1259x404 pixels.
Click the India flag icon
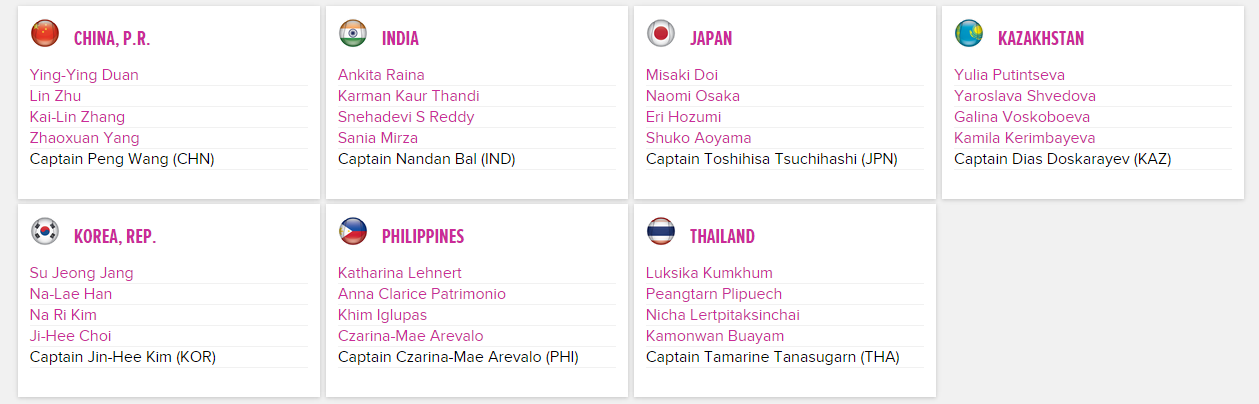tap(353, 34)
